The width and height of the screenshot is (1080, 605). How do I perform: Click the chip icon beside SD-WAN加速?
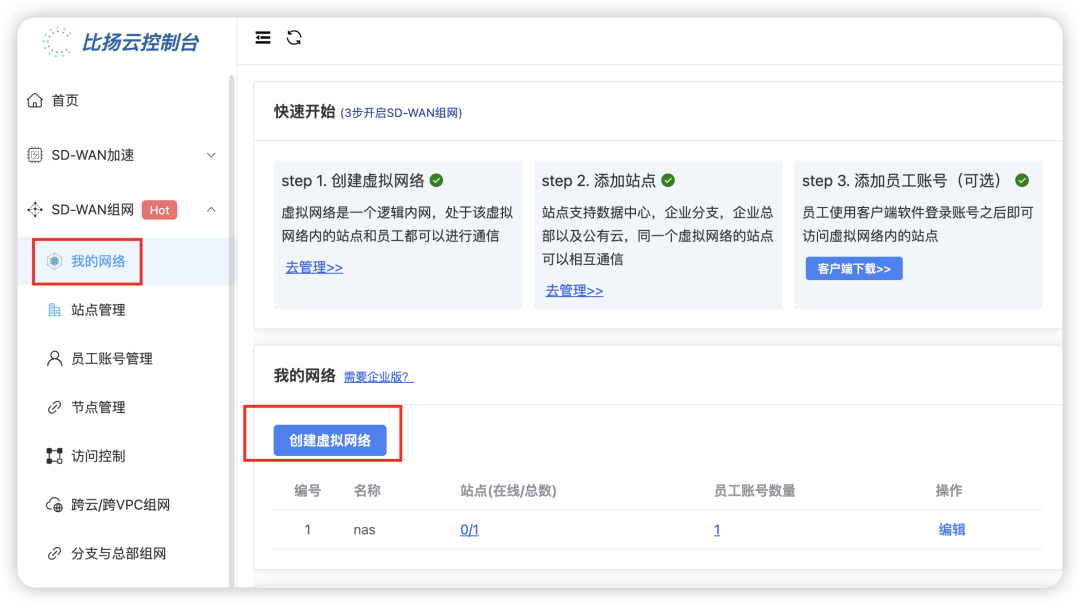pyautogui.click(x=33, y=154)
